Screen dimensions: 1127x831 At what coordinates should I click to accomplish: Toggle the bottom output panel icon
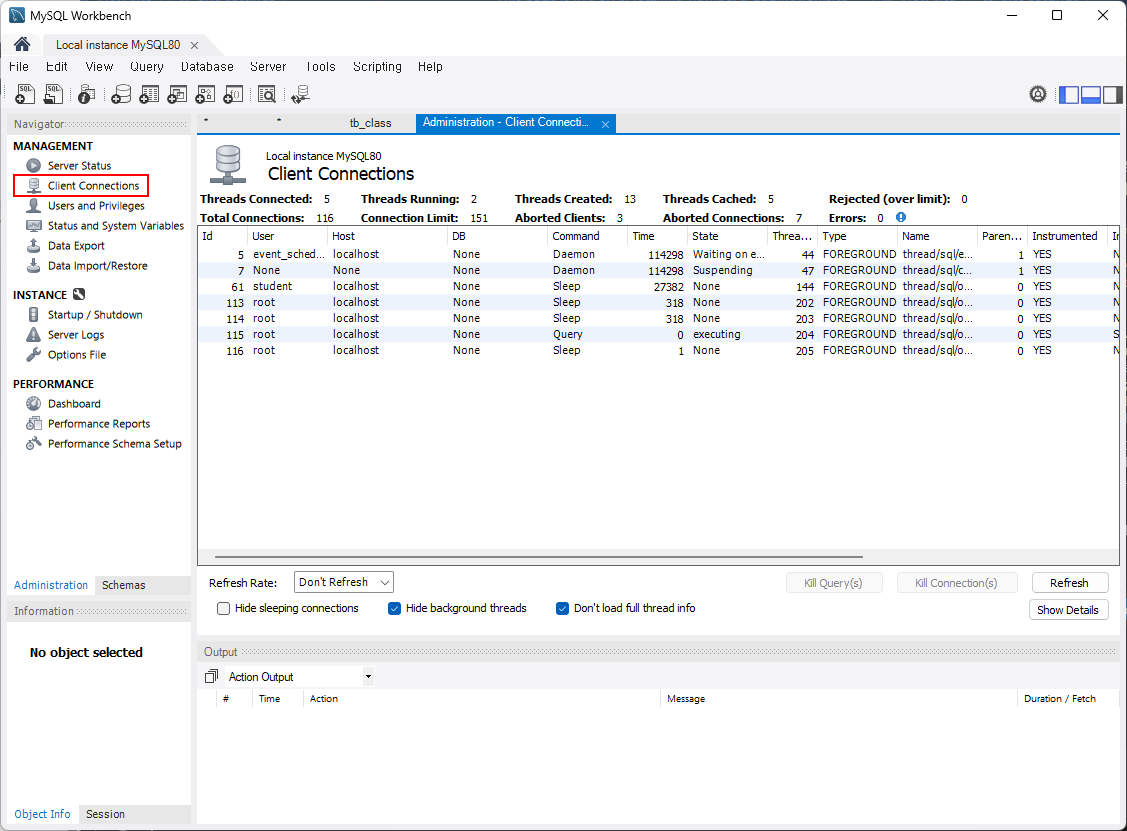(x=1091, y=94)
